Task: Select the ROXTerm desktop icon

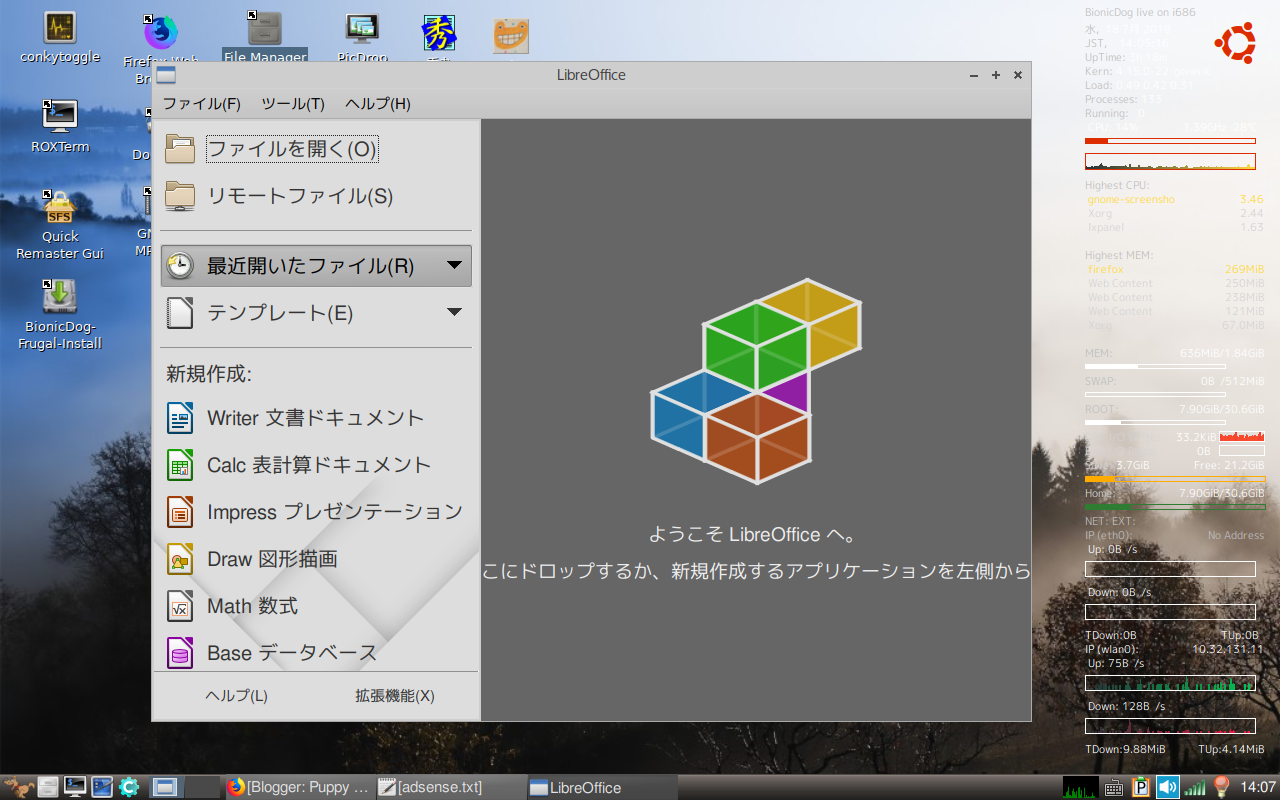Action: tap(60, 126)
